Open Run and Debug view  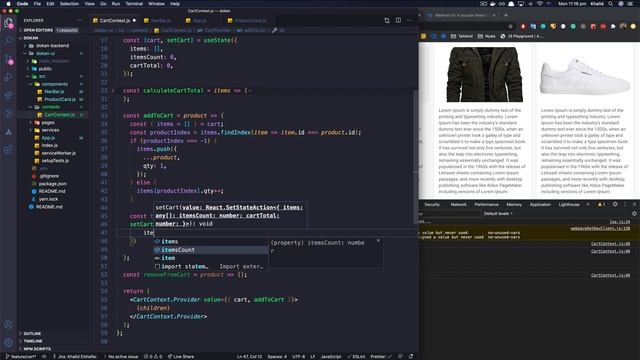click(9, 78)
